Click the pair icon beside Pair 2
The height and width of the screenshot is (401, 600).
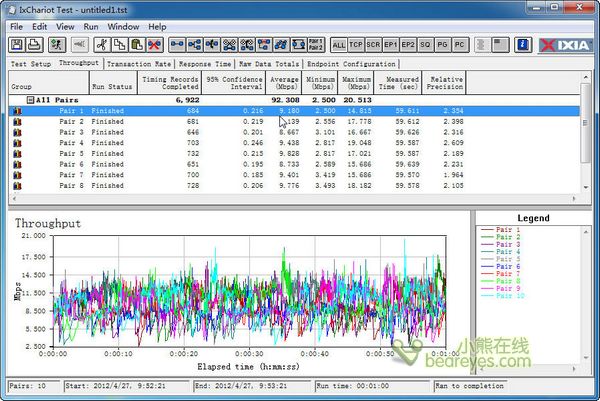[x=17, y=122]
